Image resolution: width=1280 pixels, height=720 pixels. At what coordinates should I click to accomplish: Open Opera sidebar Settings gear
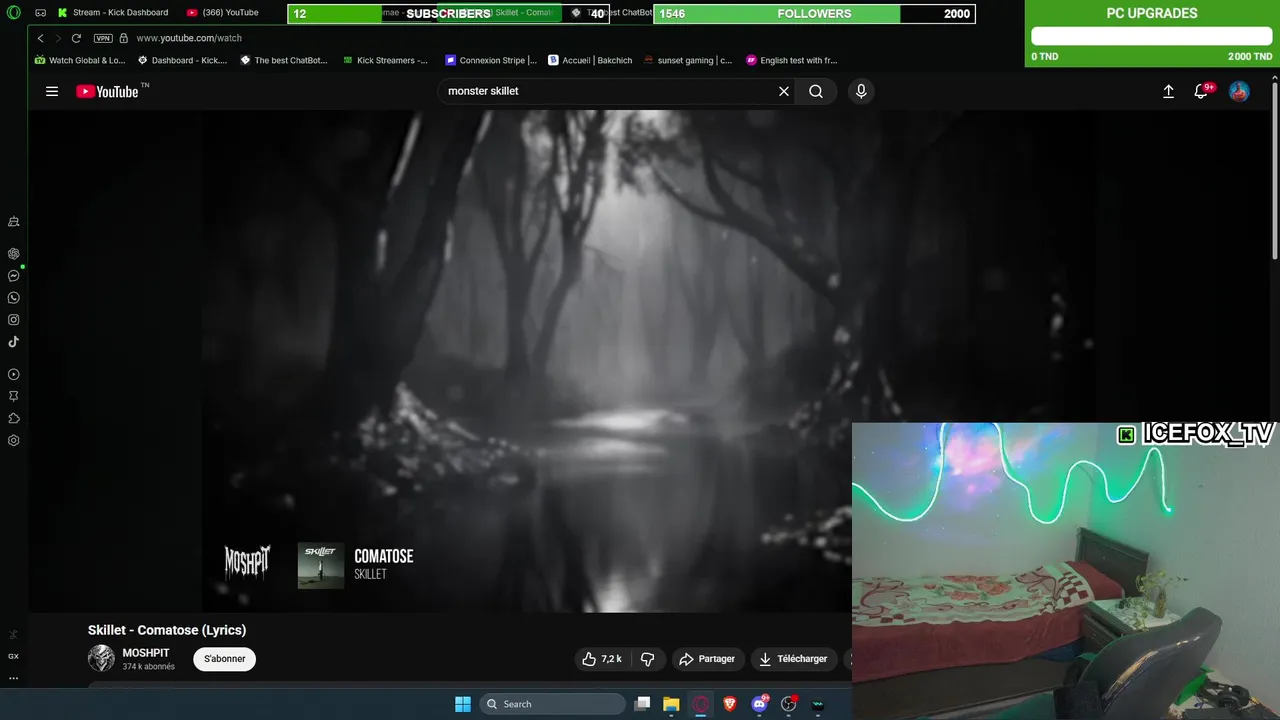coord(14,441)
